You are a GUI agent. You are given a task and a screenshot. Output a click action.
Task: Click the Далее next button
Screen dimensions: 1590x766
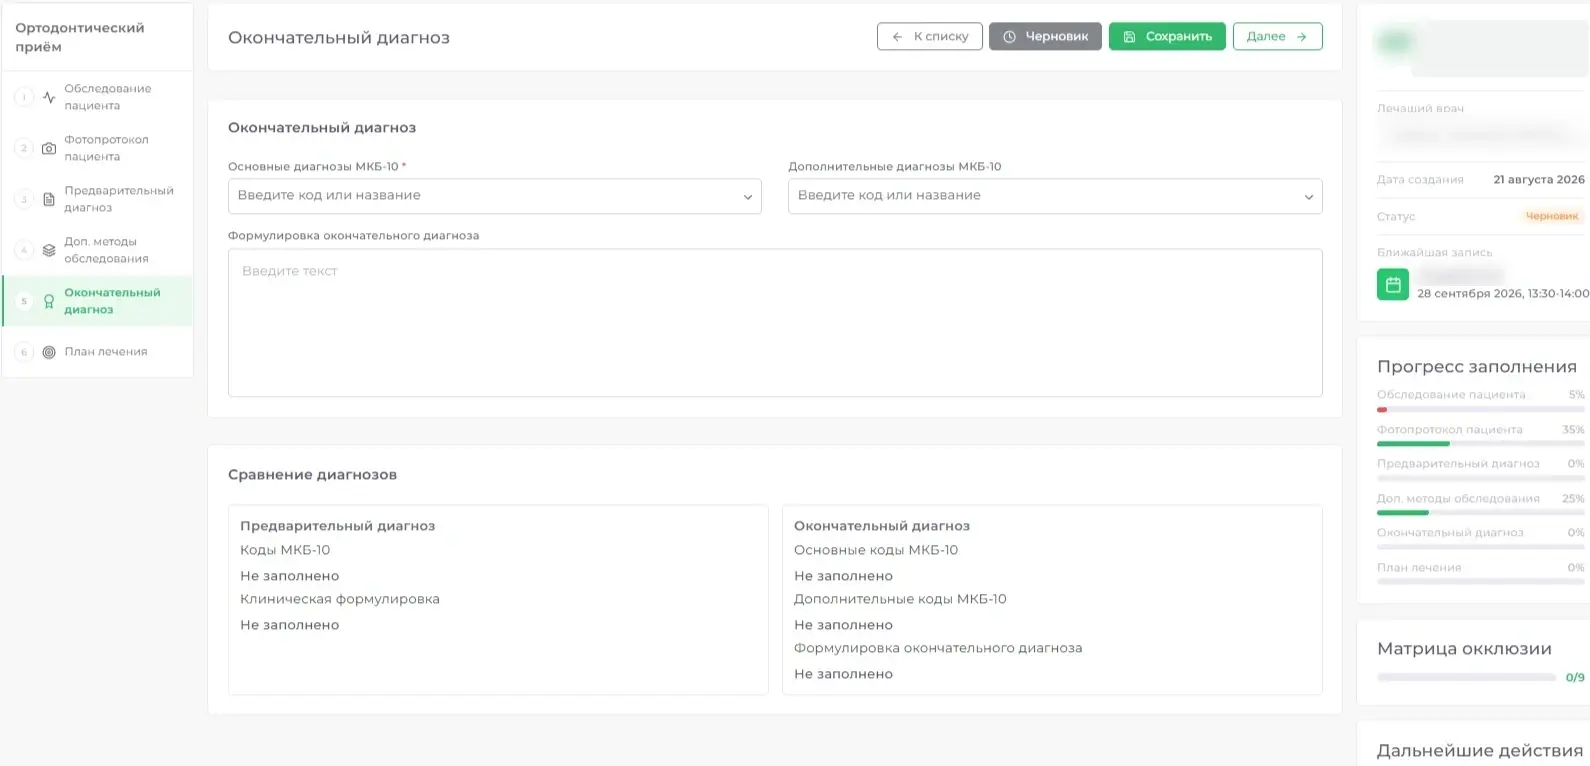[1278, 36]
